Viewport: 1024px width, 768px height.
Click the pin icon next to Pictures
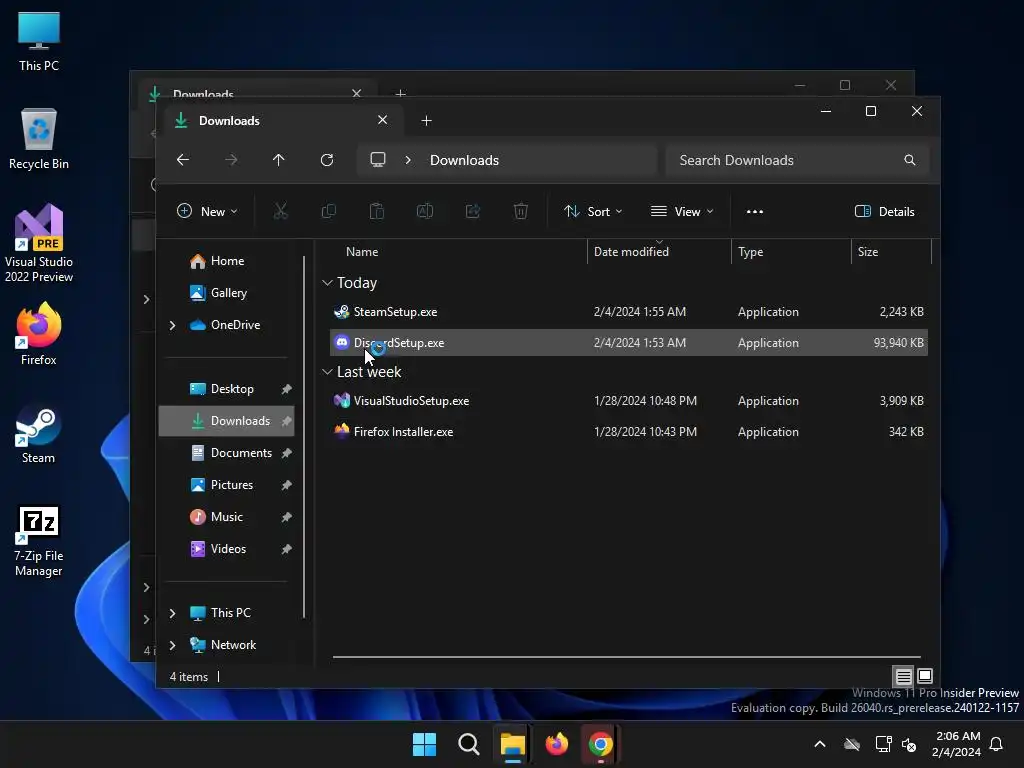tap(286, 485)
